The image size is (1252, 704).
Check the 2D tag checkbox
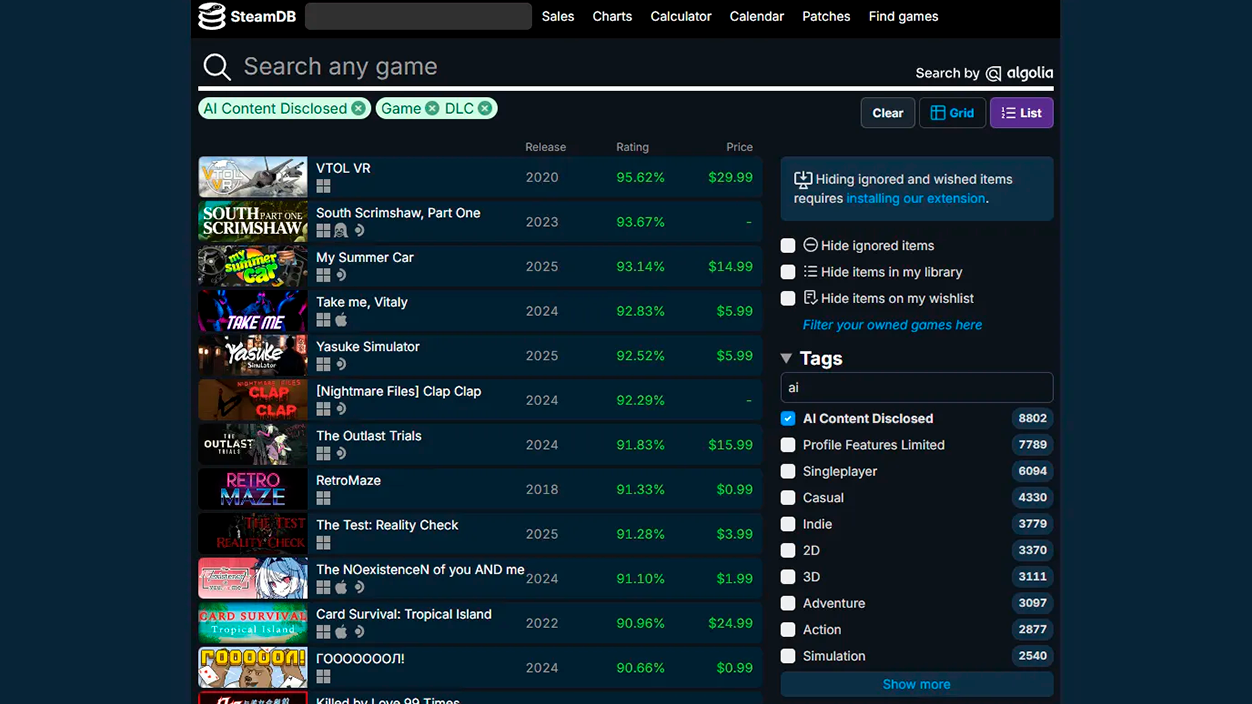[x=788, y=550]
